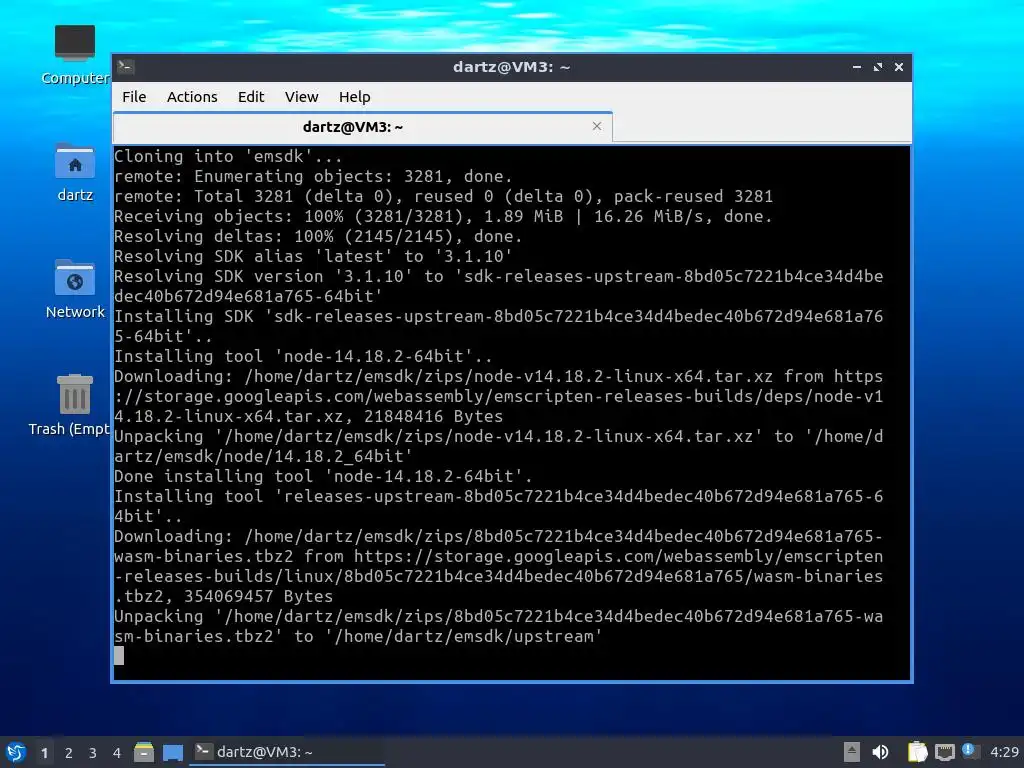Open the View menu
Screen dimensions: 1024x768
301,97
